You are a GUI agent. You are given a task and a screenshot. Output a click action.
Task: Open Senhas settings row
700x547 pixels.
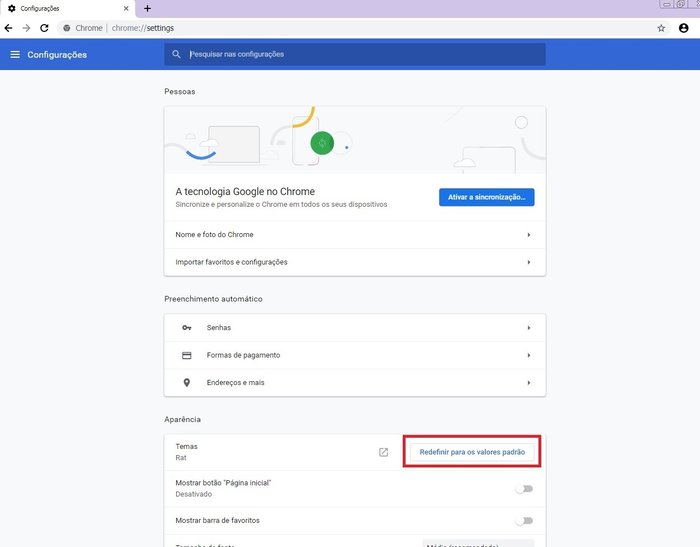tap(355, 328)
